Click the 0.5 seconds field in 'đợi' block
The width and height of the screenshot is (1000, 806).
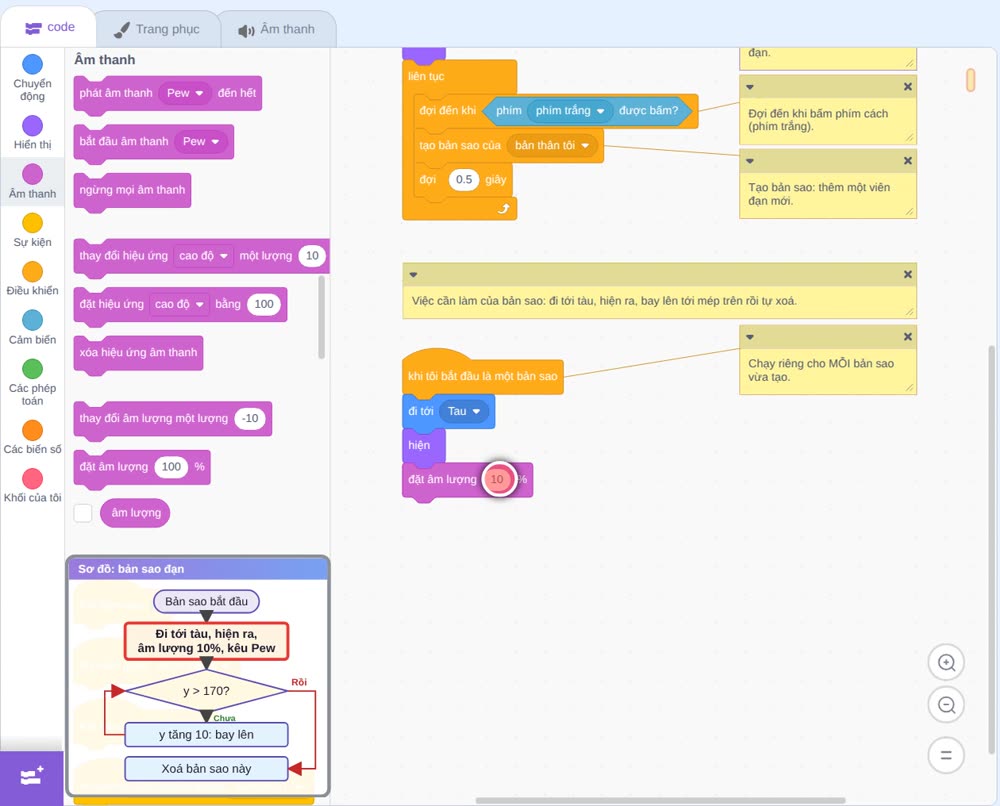[x=464, y=180]
